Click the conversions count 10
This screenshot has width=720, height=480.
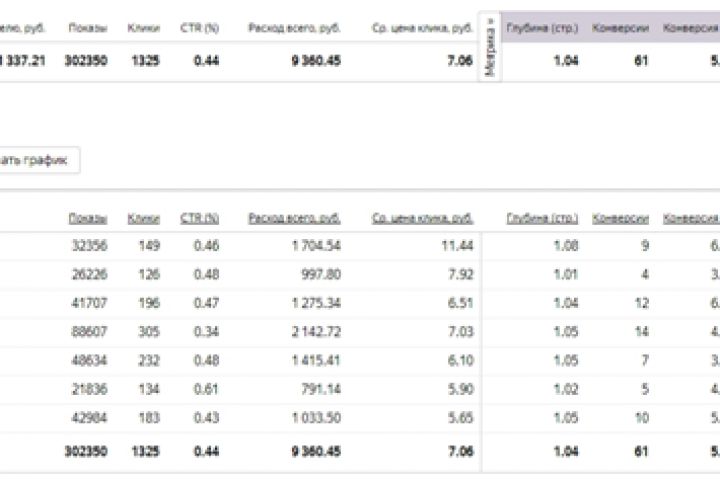(641, 418)
